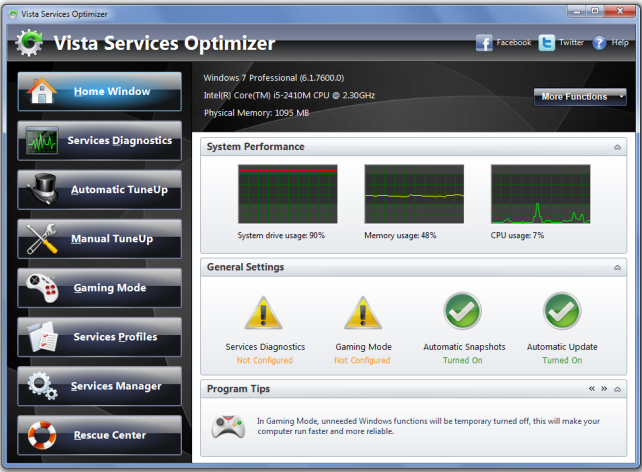This screenshot has width=642, height=472.
Task: Click the blue Help question mark icon
Action: (599, 43)
